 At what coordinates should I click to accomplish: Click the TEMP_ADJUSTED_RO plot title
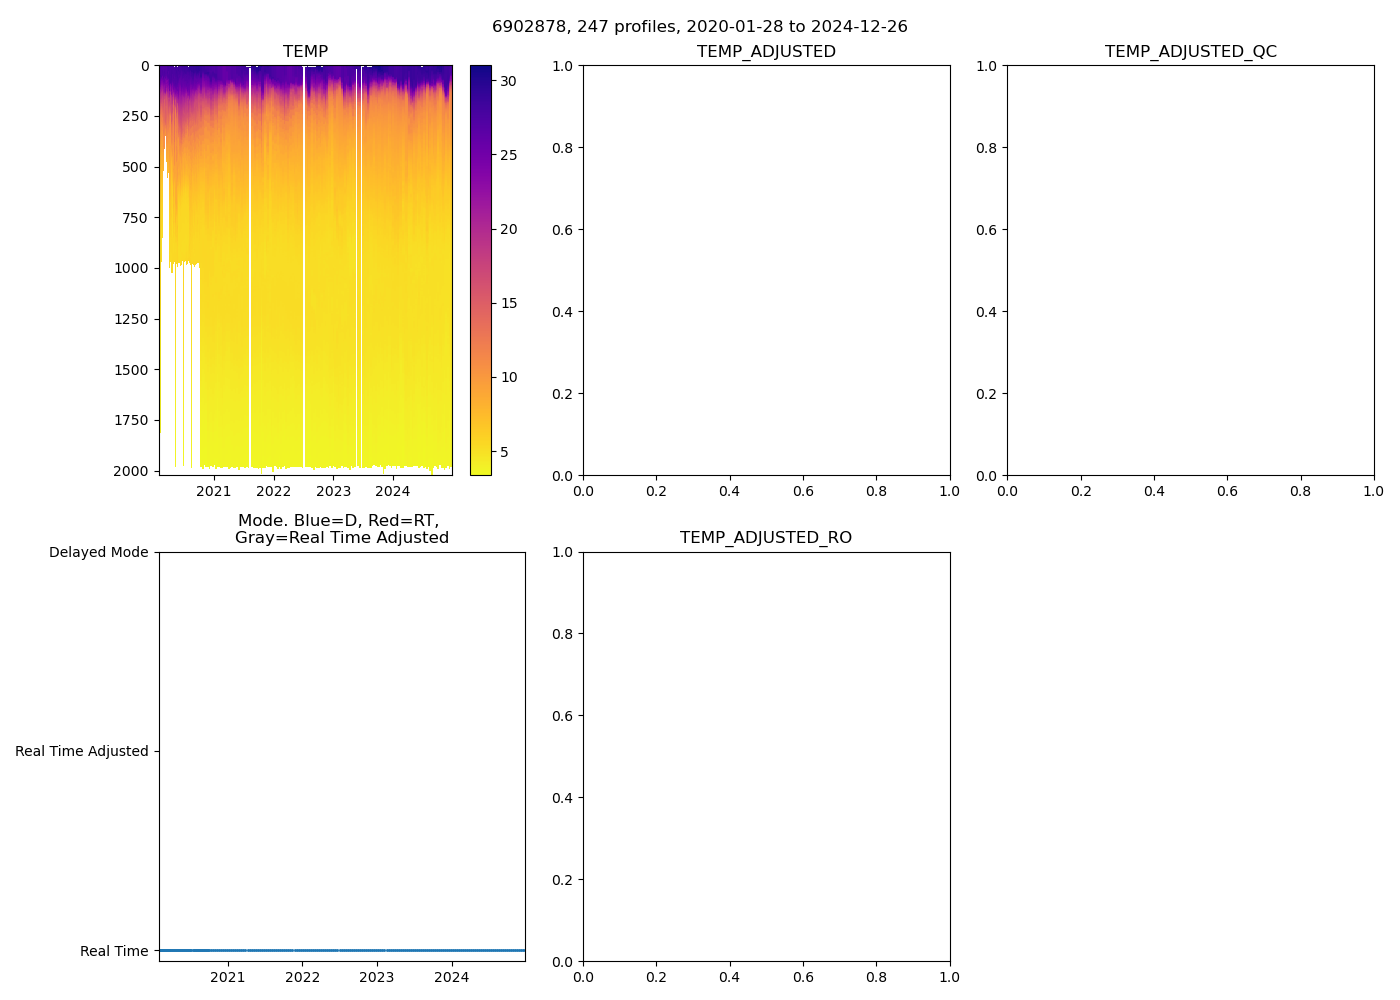(766, 537)
